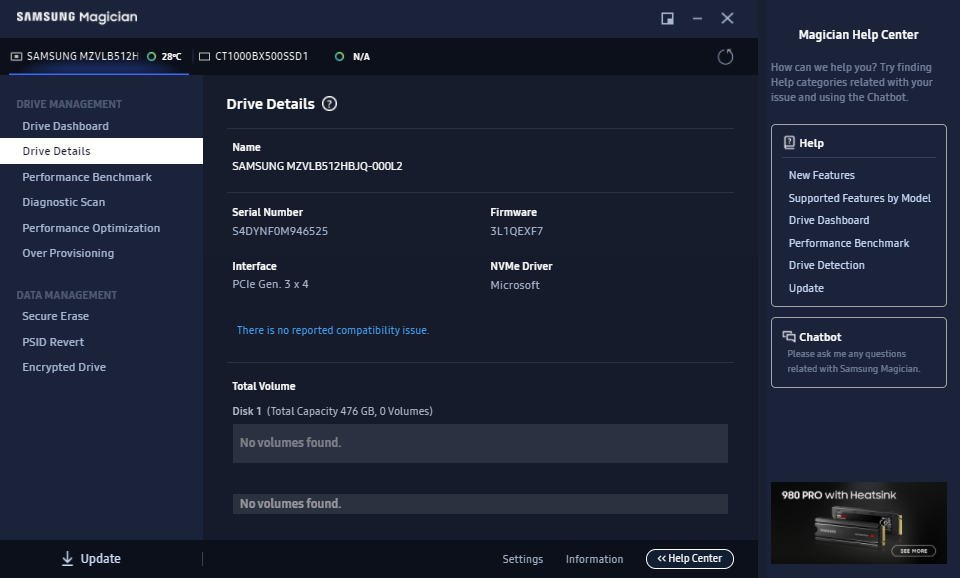Image resolution: width=960 pixels, height=578 pixels.
Task: Switch to the CT1000BX500SSD1 drive tab
Action: click(x=285, y=56)
